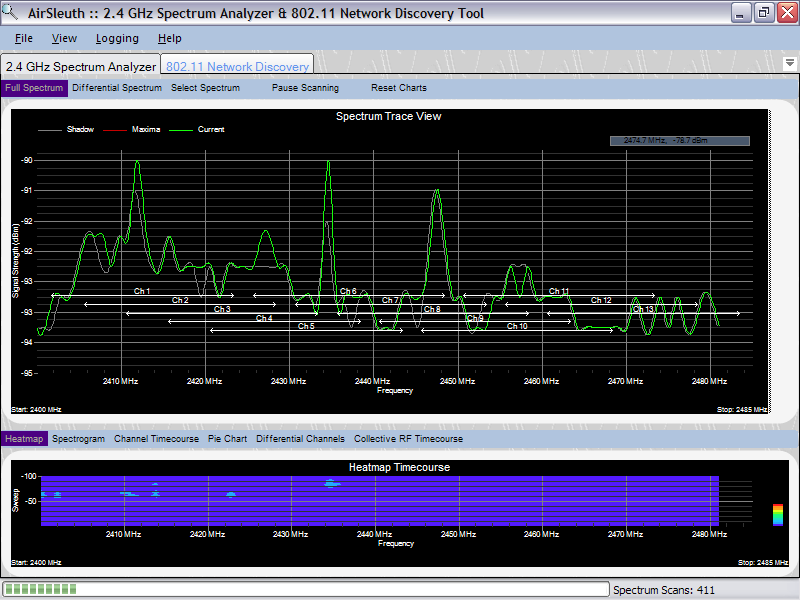Viewport: 800px width, 600px height.
Task: Select Differential Spectrum view
Action: (x=117, y=88)
